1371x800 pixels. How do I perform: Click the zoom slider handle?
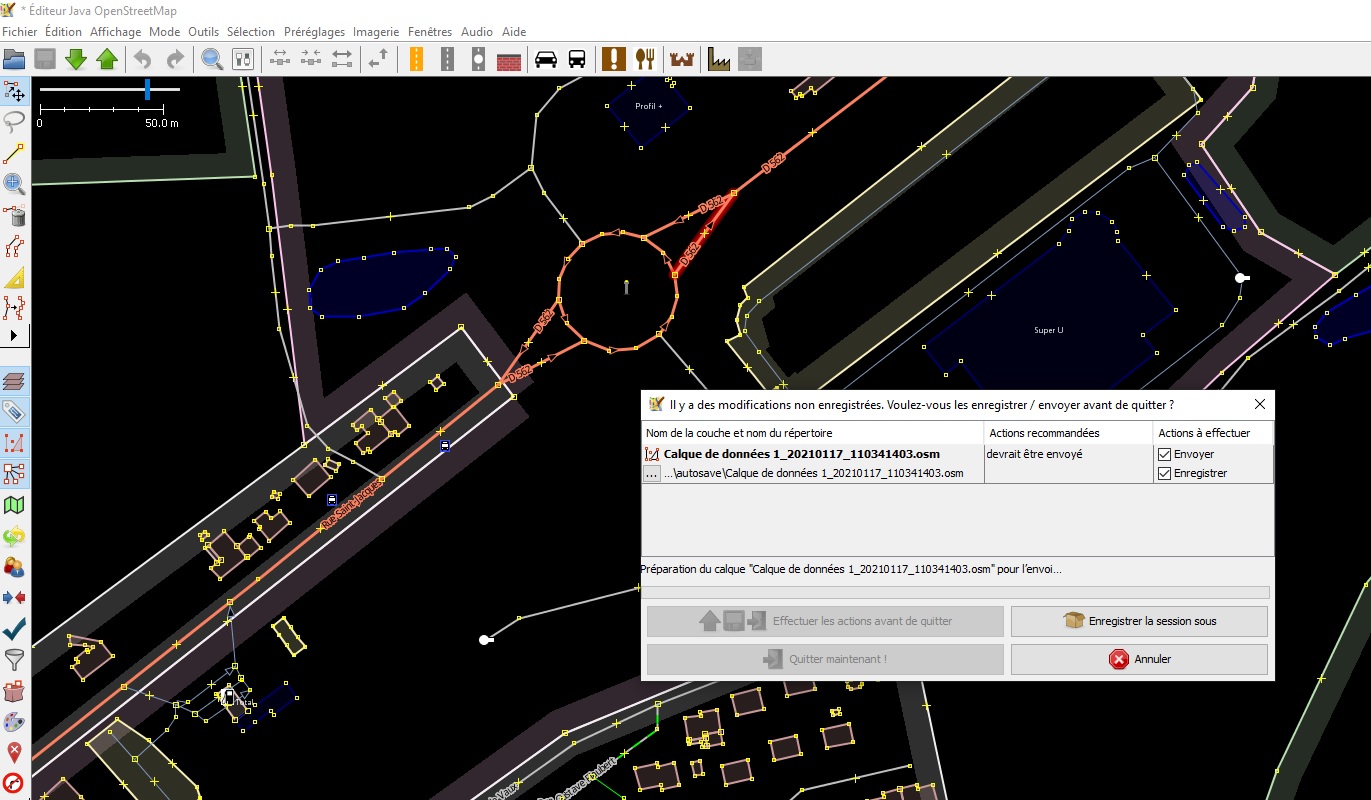(147, 90)
